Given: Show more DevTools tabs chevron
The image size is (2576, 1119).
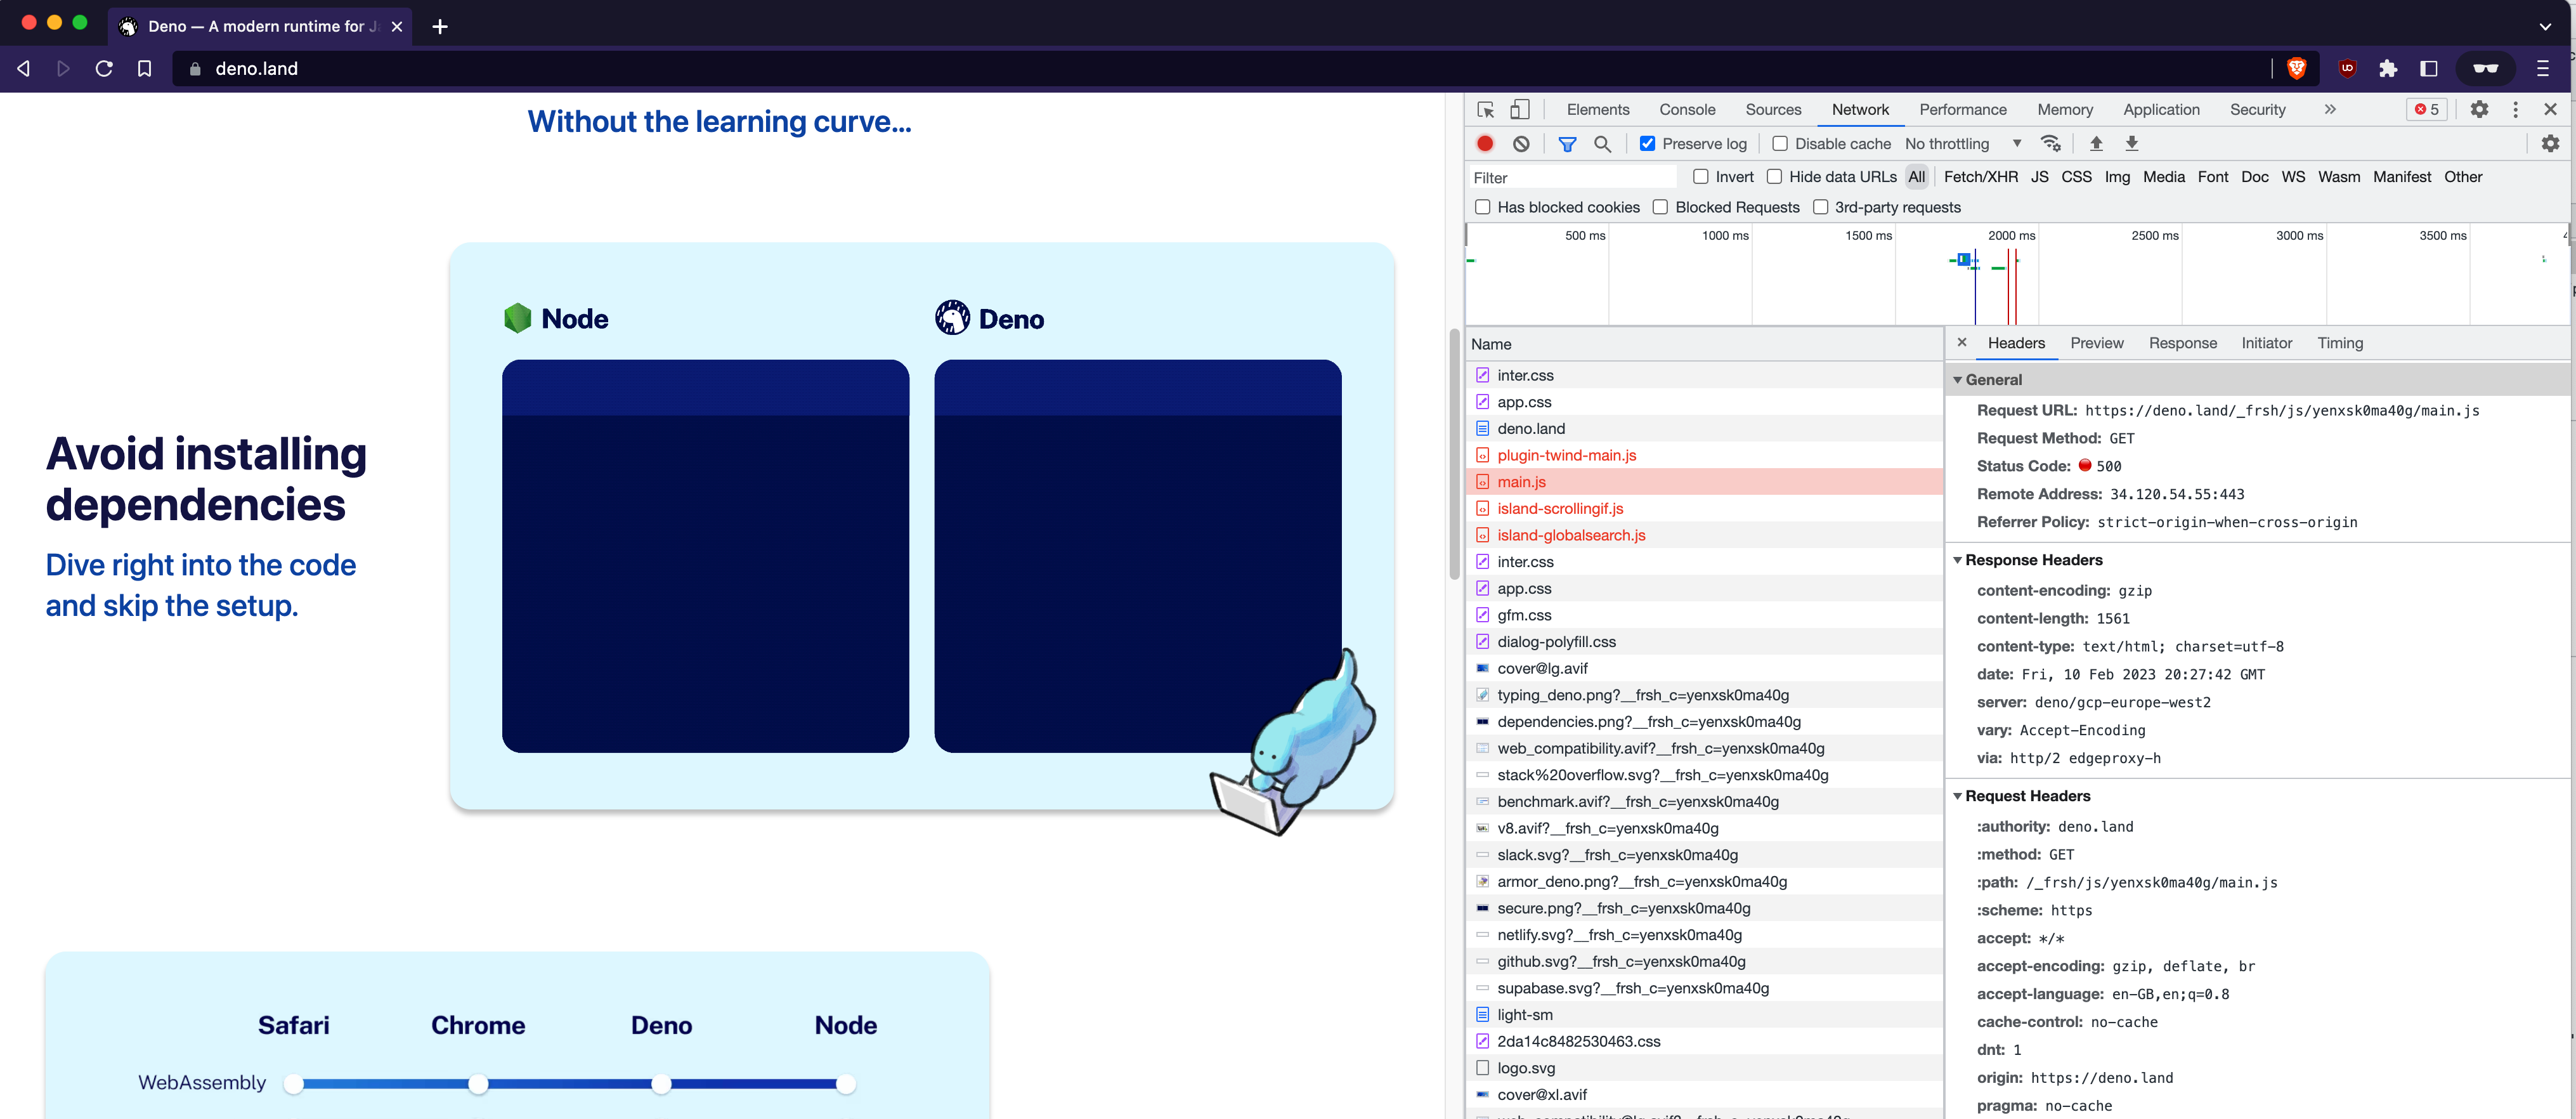Looking at the screenshot, I should 2330,110.
